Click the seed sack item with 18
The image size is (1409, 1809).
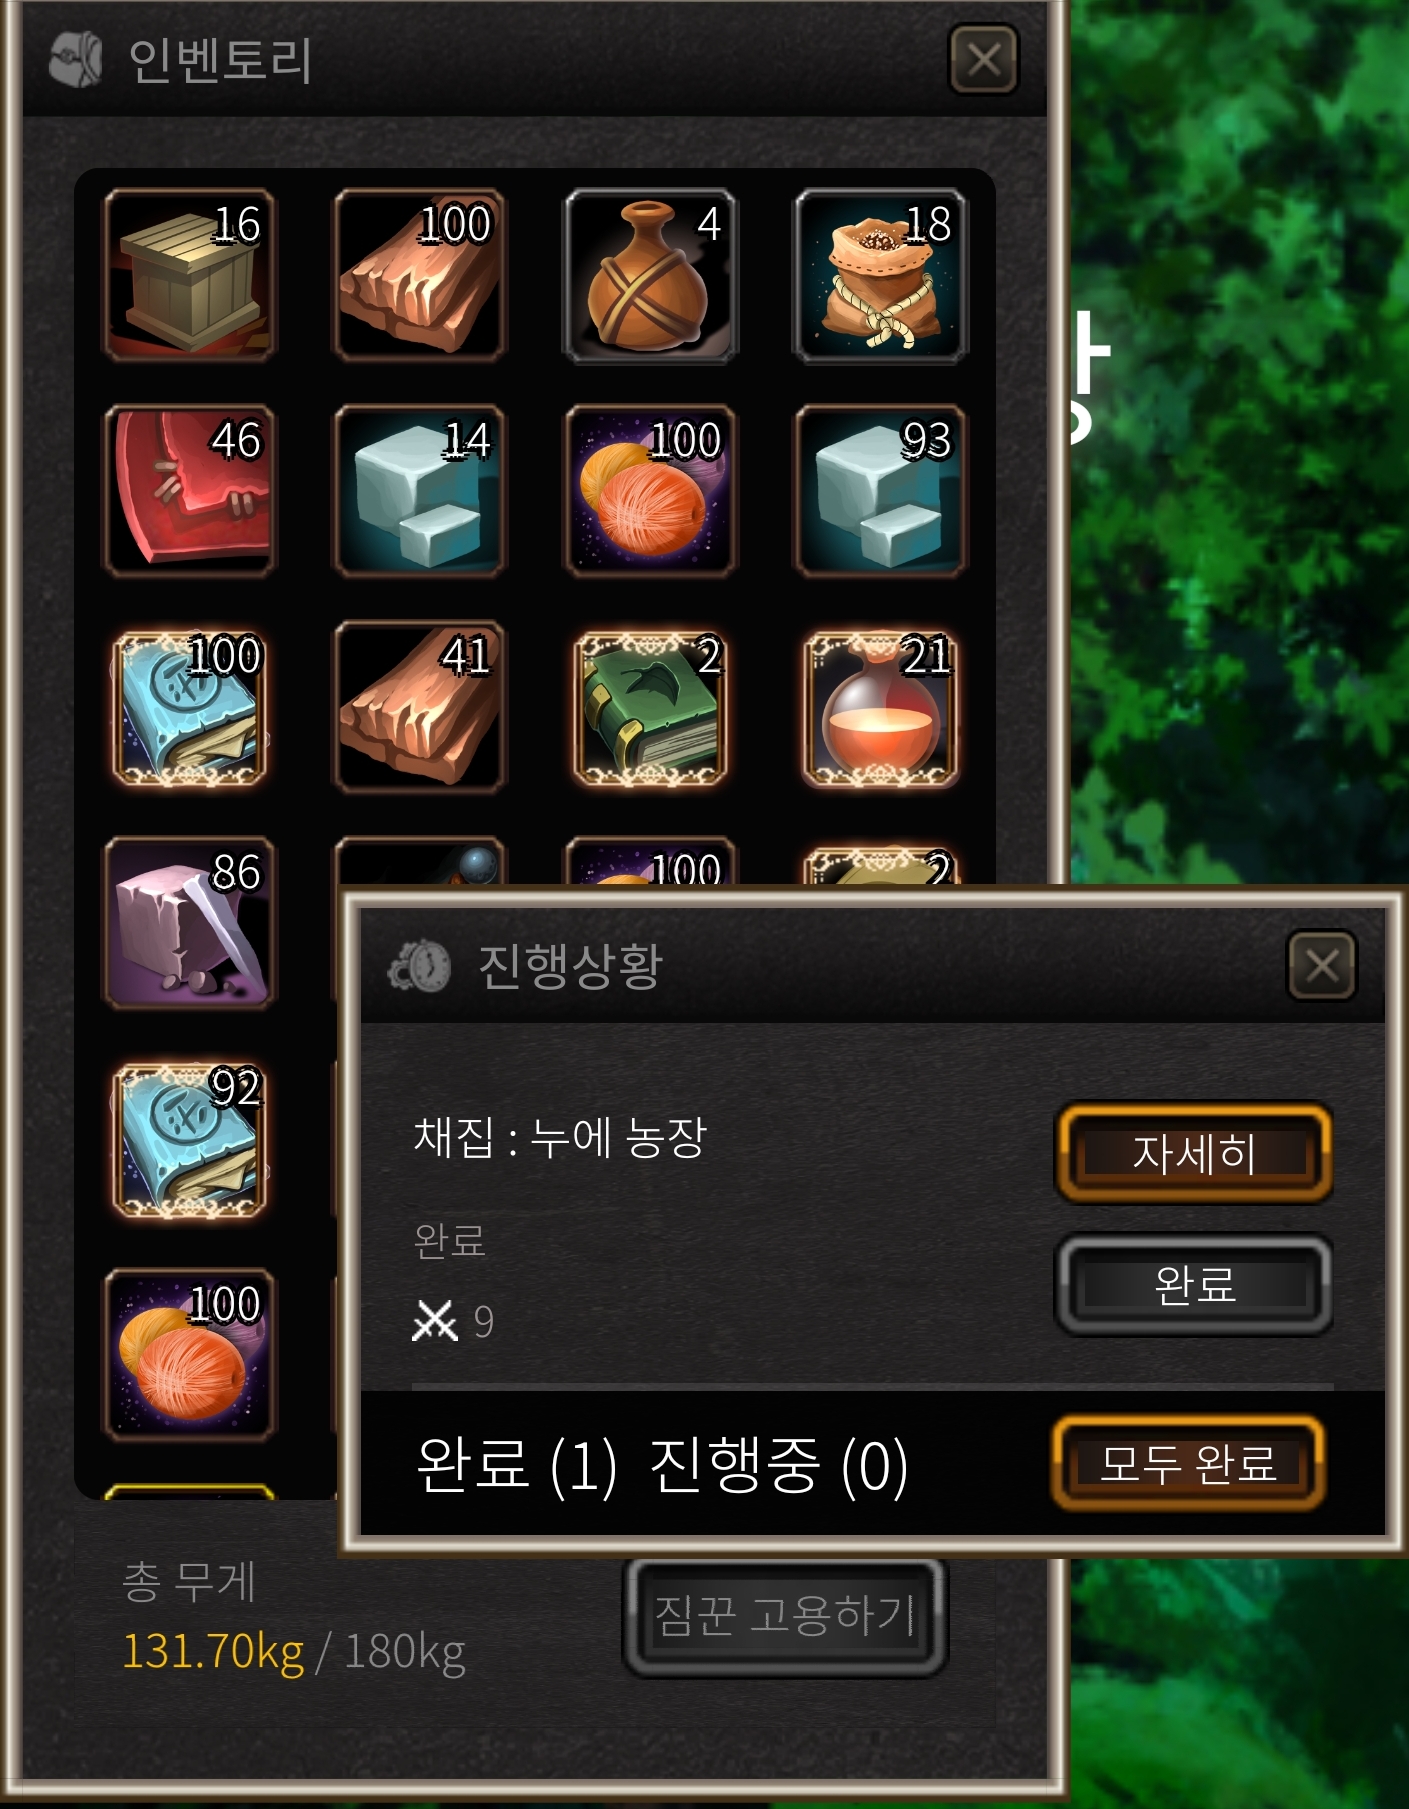[x=880, y=275]
